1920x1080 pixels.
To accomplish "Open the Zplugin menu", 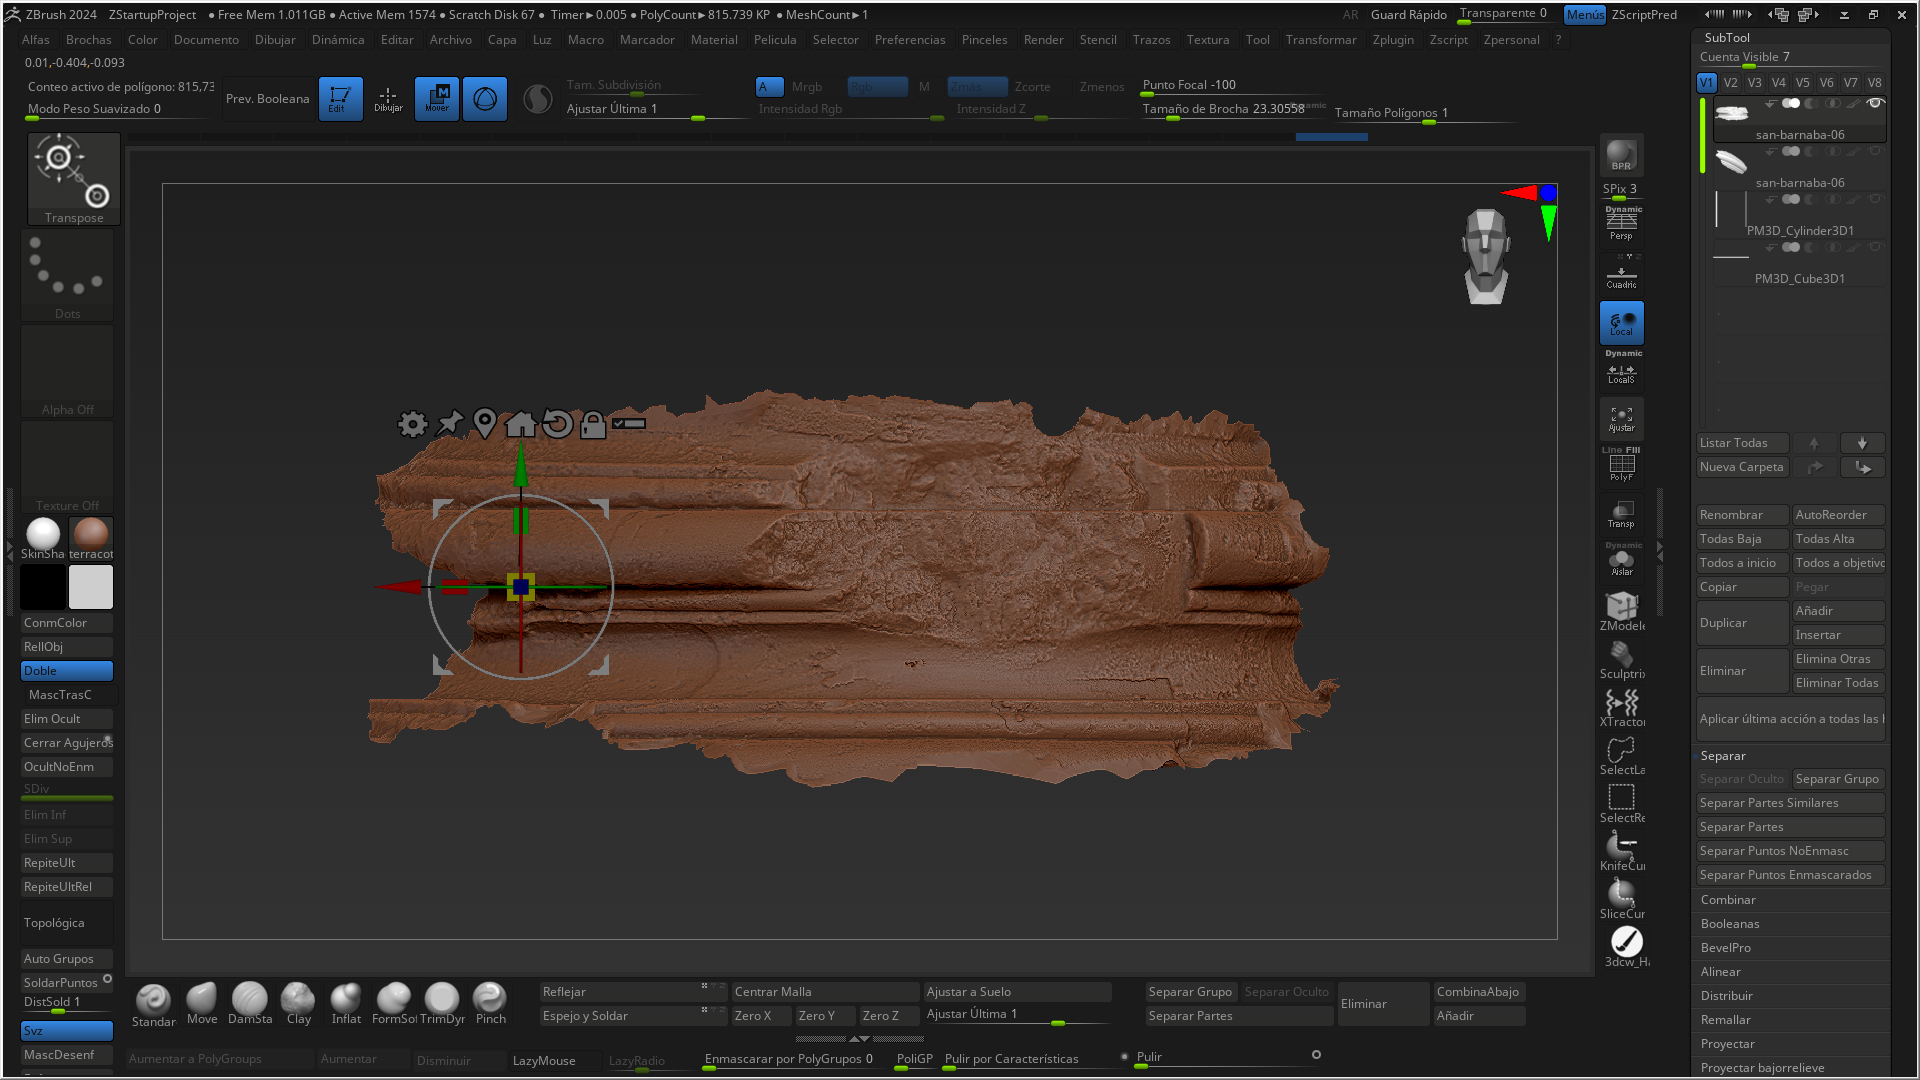I will coord(1392,40).
